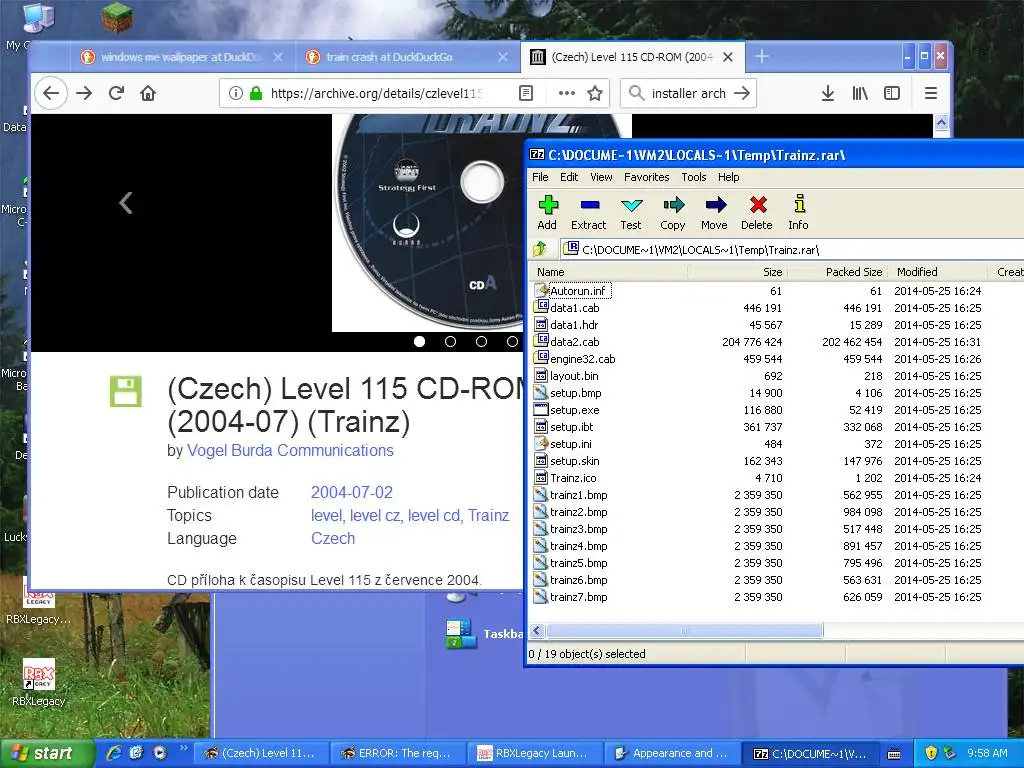The height and width of the screenshot is (768, 1024).
Task: Open Vogel Burda Communications link
Action: [x=290, y=451]
